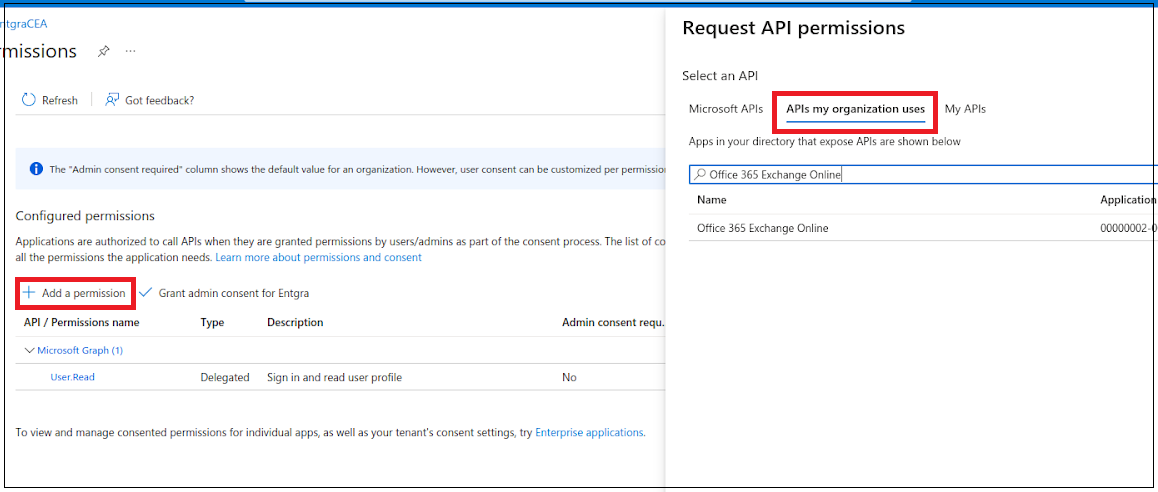Click the Request API permissions heading
The image size is (1158, 492).
coord(793,28)
